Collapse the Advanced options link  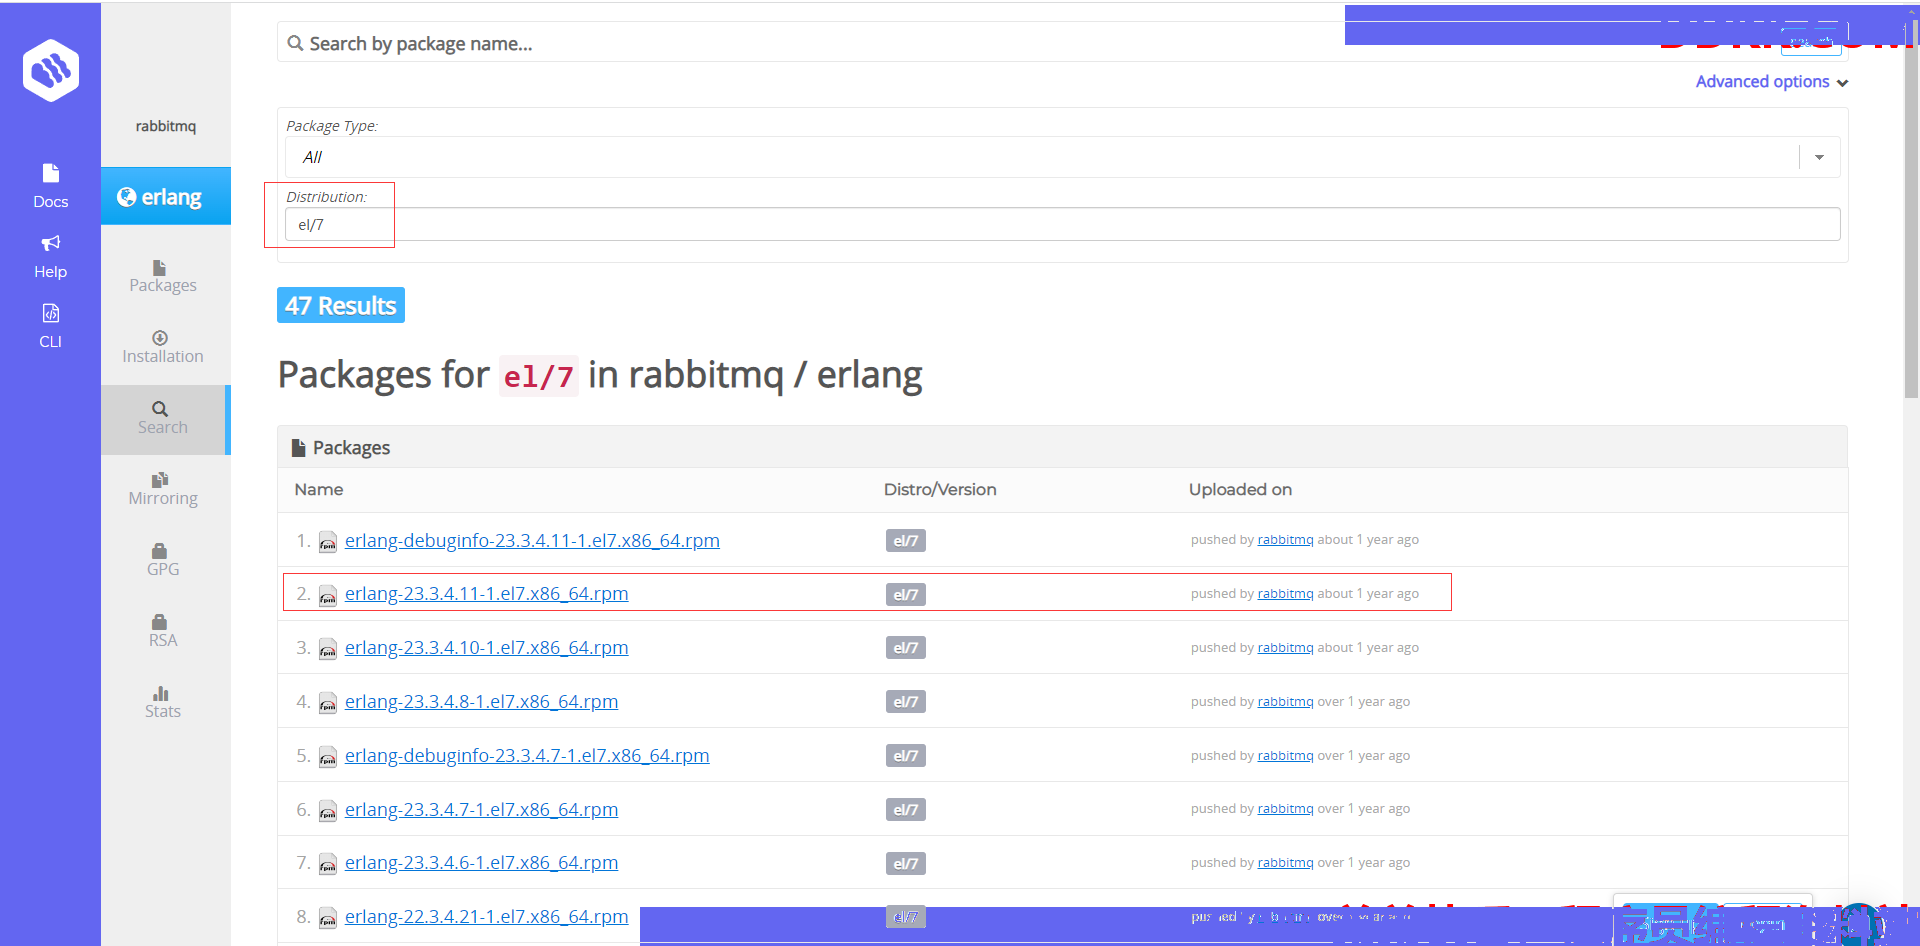pyautogui.click(x=1771, y=82)
